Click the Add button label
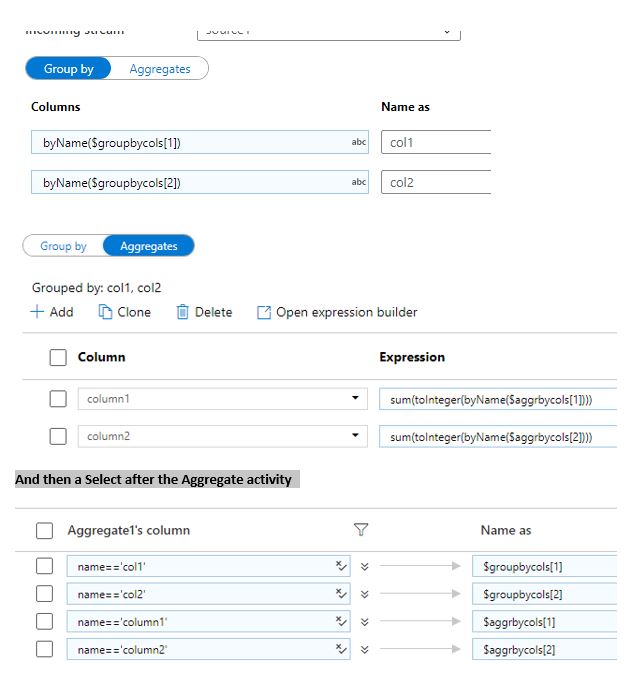 (62, 312)
